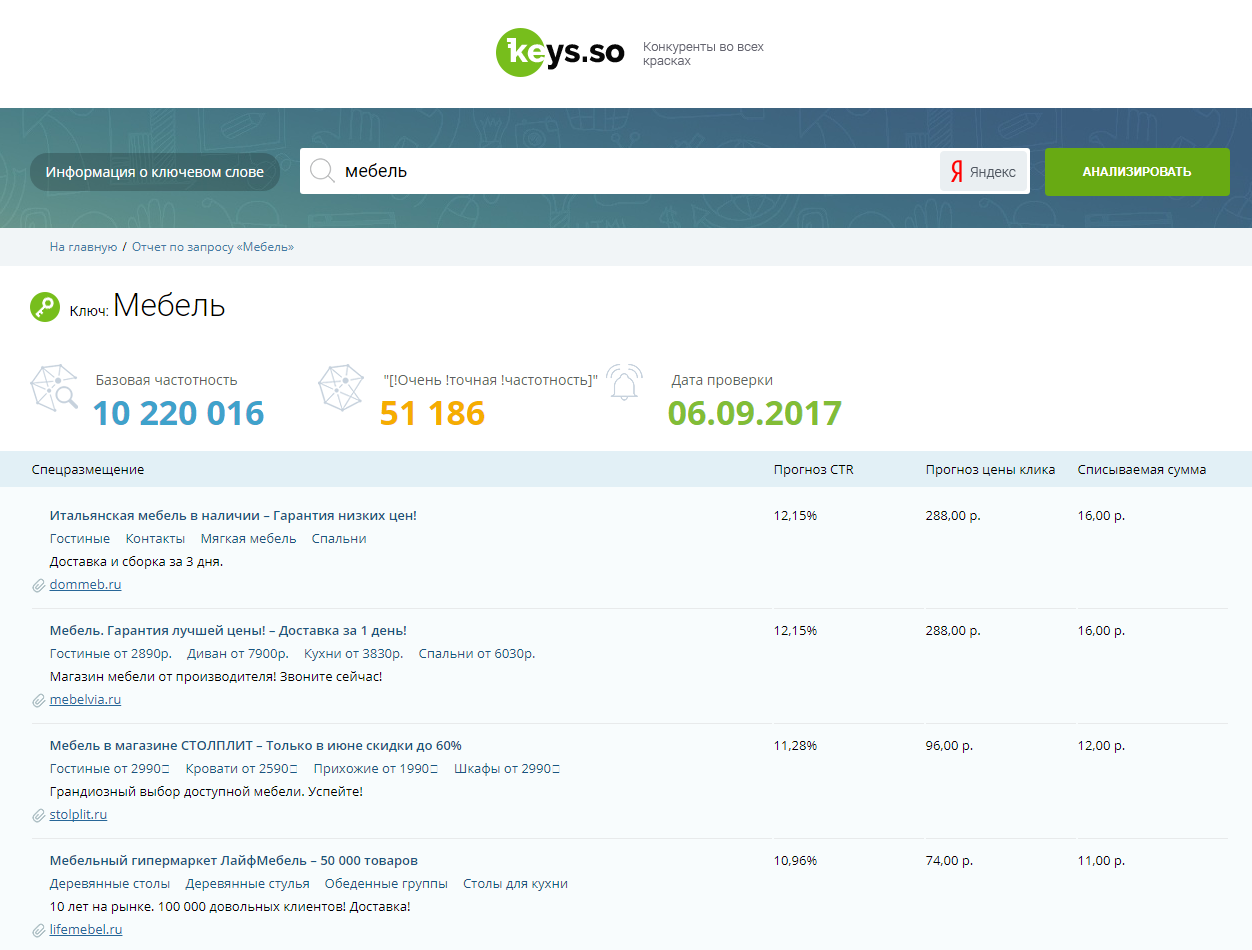The width and height of the screenshot is (1252, 950).
Task: Open the mebelvia.ru link
Action: click(85, 700)
